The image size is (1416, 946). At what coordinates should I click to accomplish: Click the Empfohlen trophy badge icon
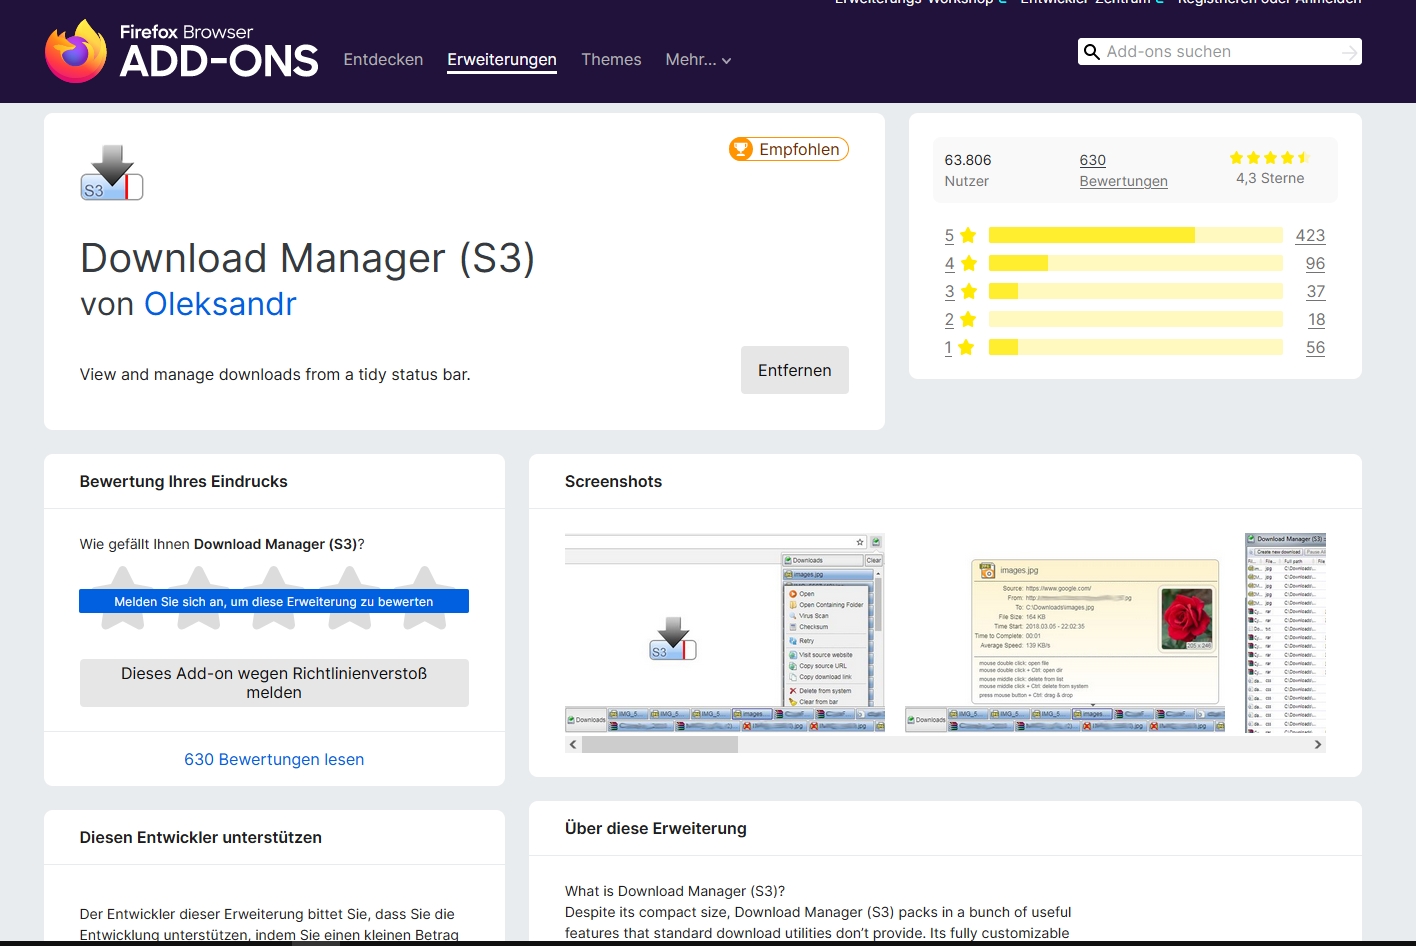pos(741,149)
